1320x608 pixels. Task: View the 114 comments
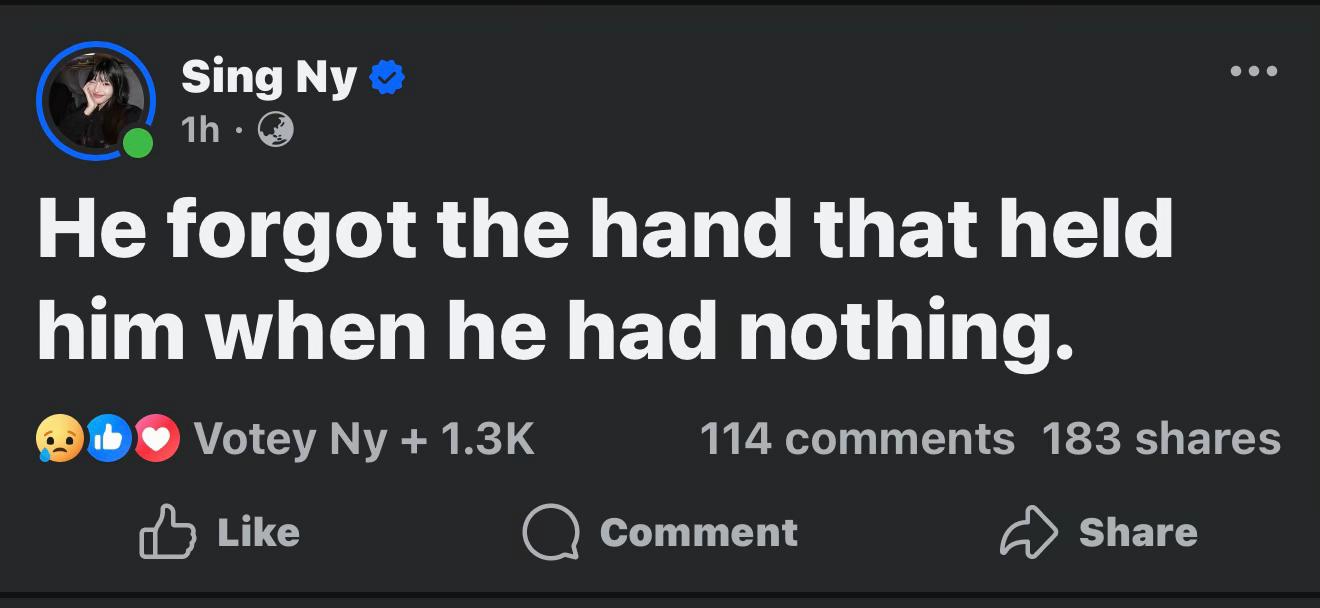tap(857, 439)
